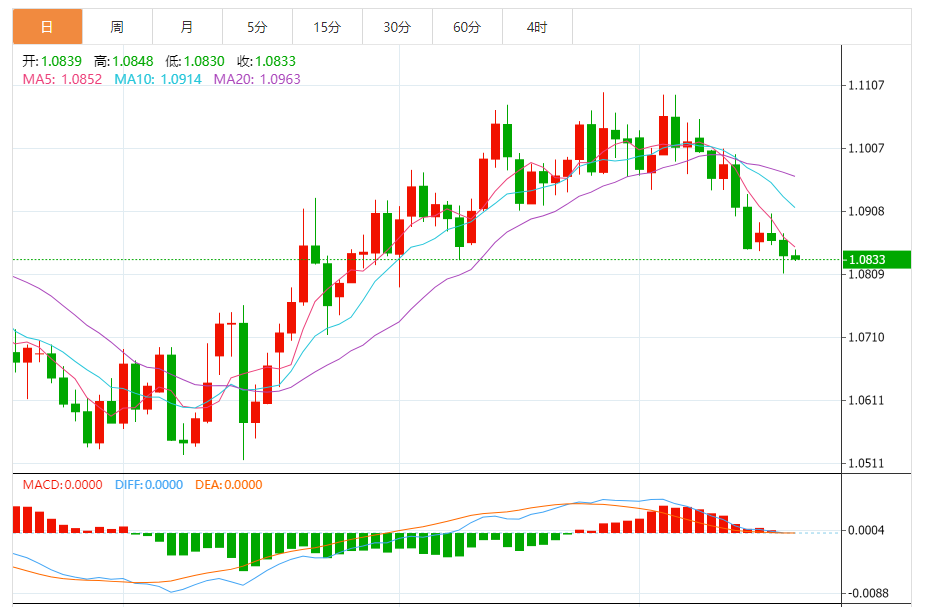
Task: Open the 60分 timeframe tab
Action: [x=467, y=27]
